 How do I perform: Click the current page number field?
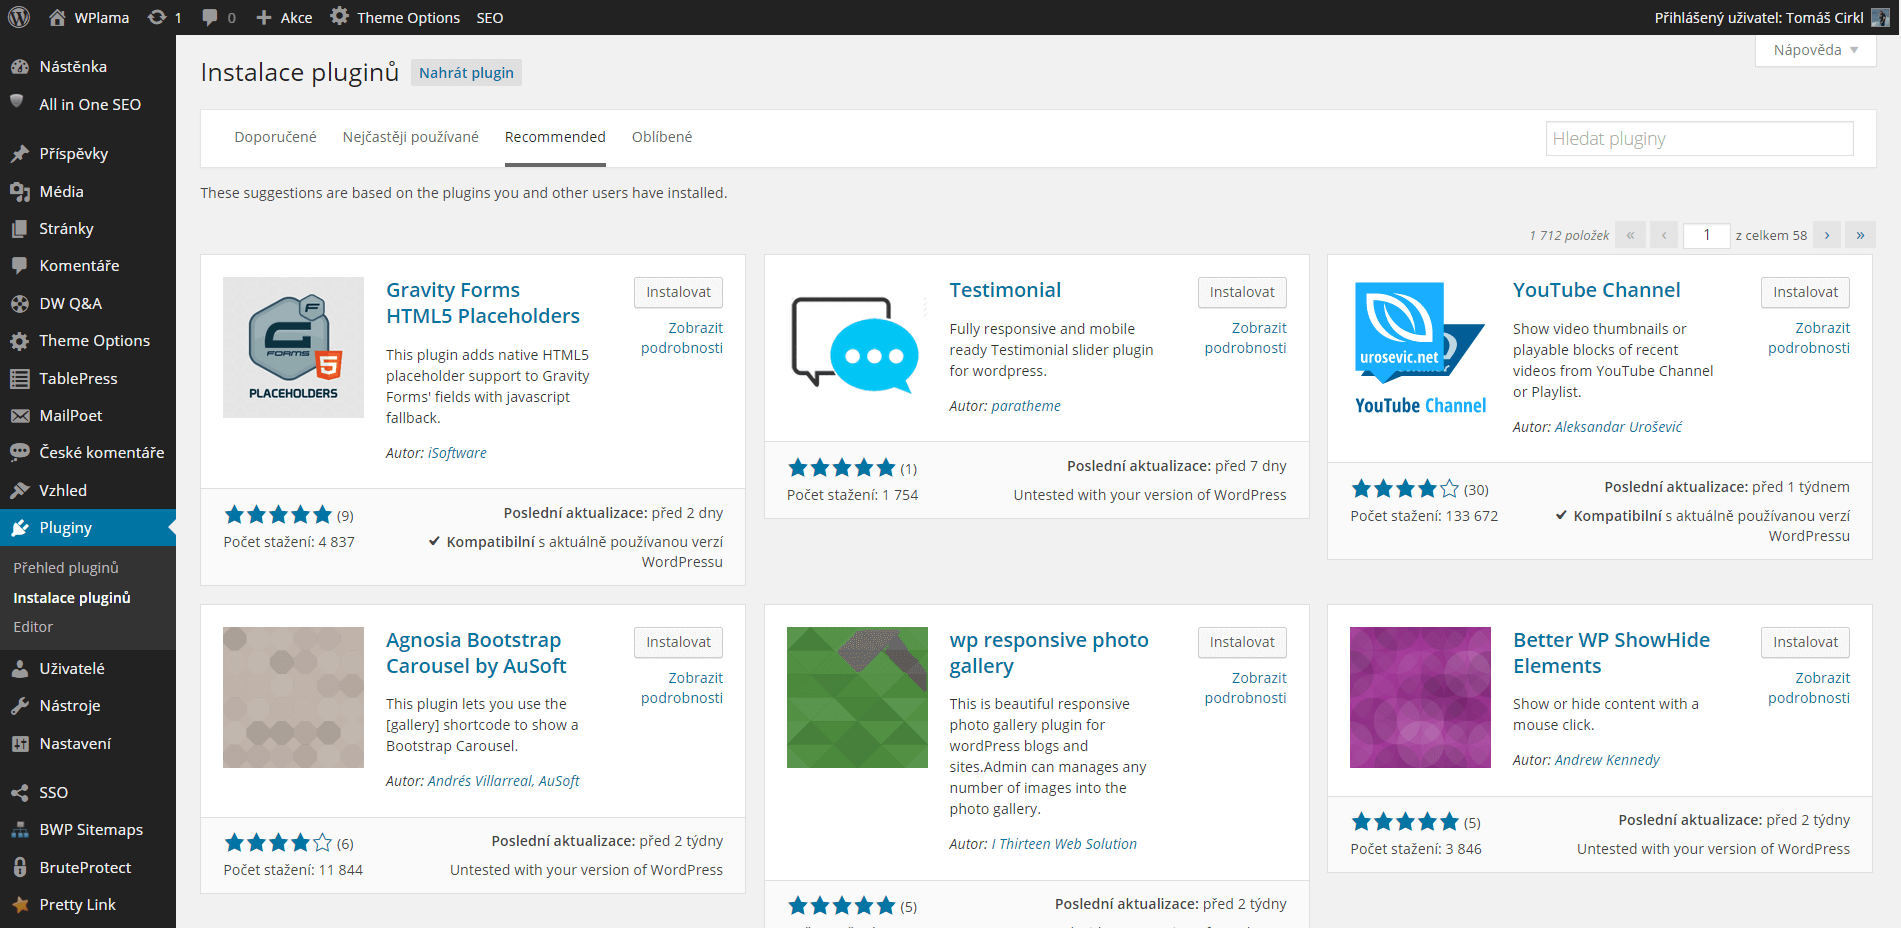[1707, 235]
